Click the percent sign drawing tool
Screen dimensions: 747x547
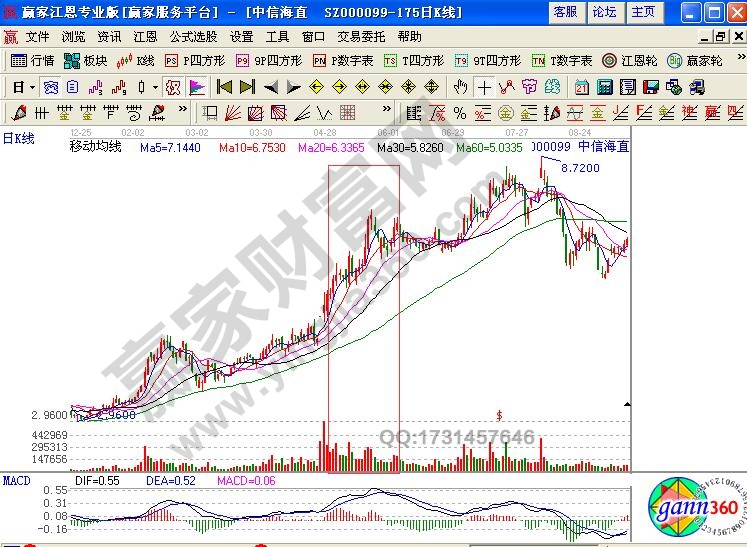(459, 111)
